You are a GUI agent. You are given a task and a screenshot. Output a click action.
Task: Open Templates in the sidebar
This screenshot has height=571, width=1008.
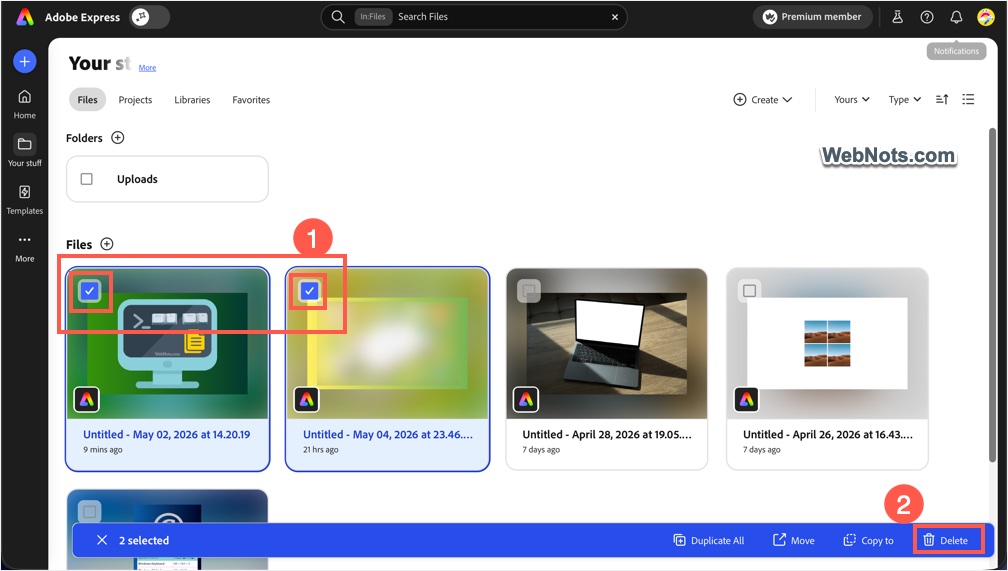coord(24,199)
